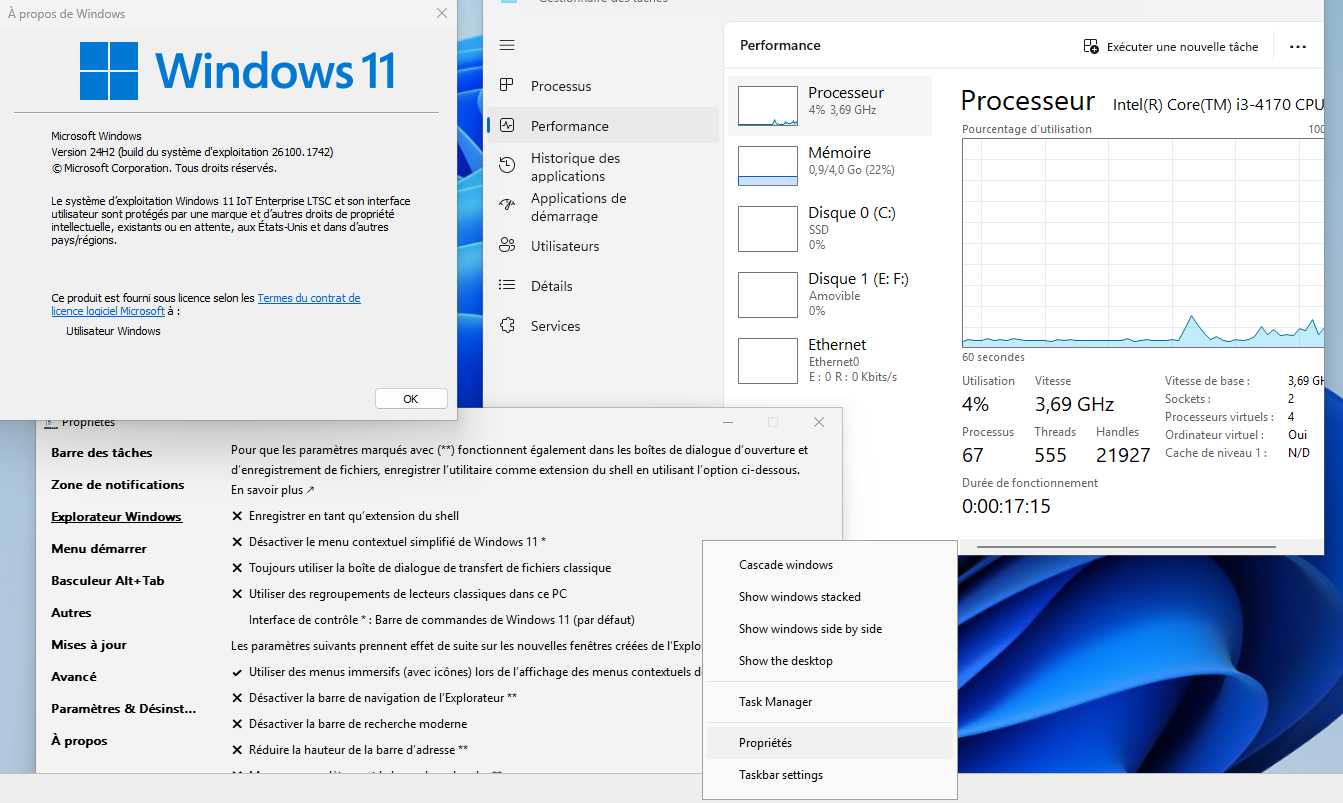The height and width of the screenshot is (803, 1343).
Task: Click the En savoir plus link
Action: point(273,490)
